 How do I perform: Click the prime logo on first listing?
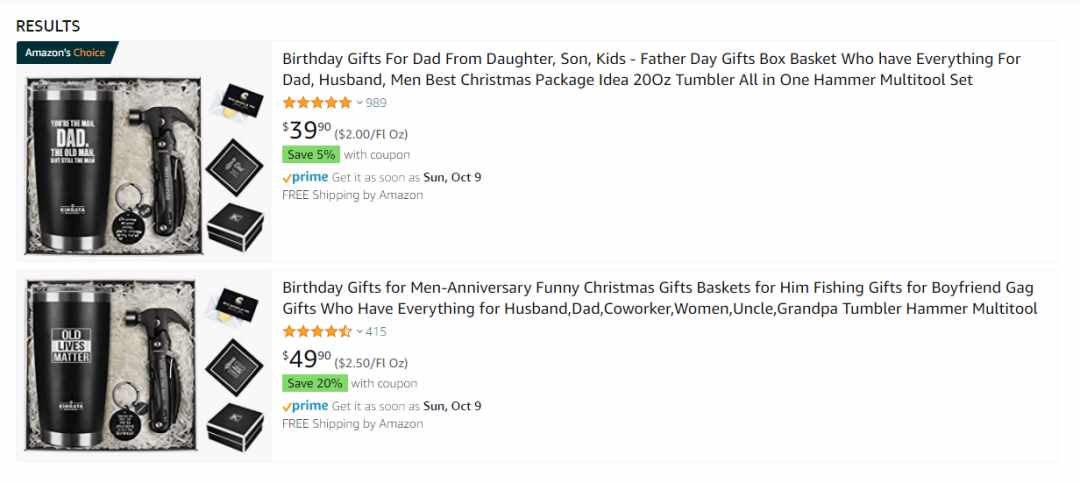pos(305,177)
